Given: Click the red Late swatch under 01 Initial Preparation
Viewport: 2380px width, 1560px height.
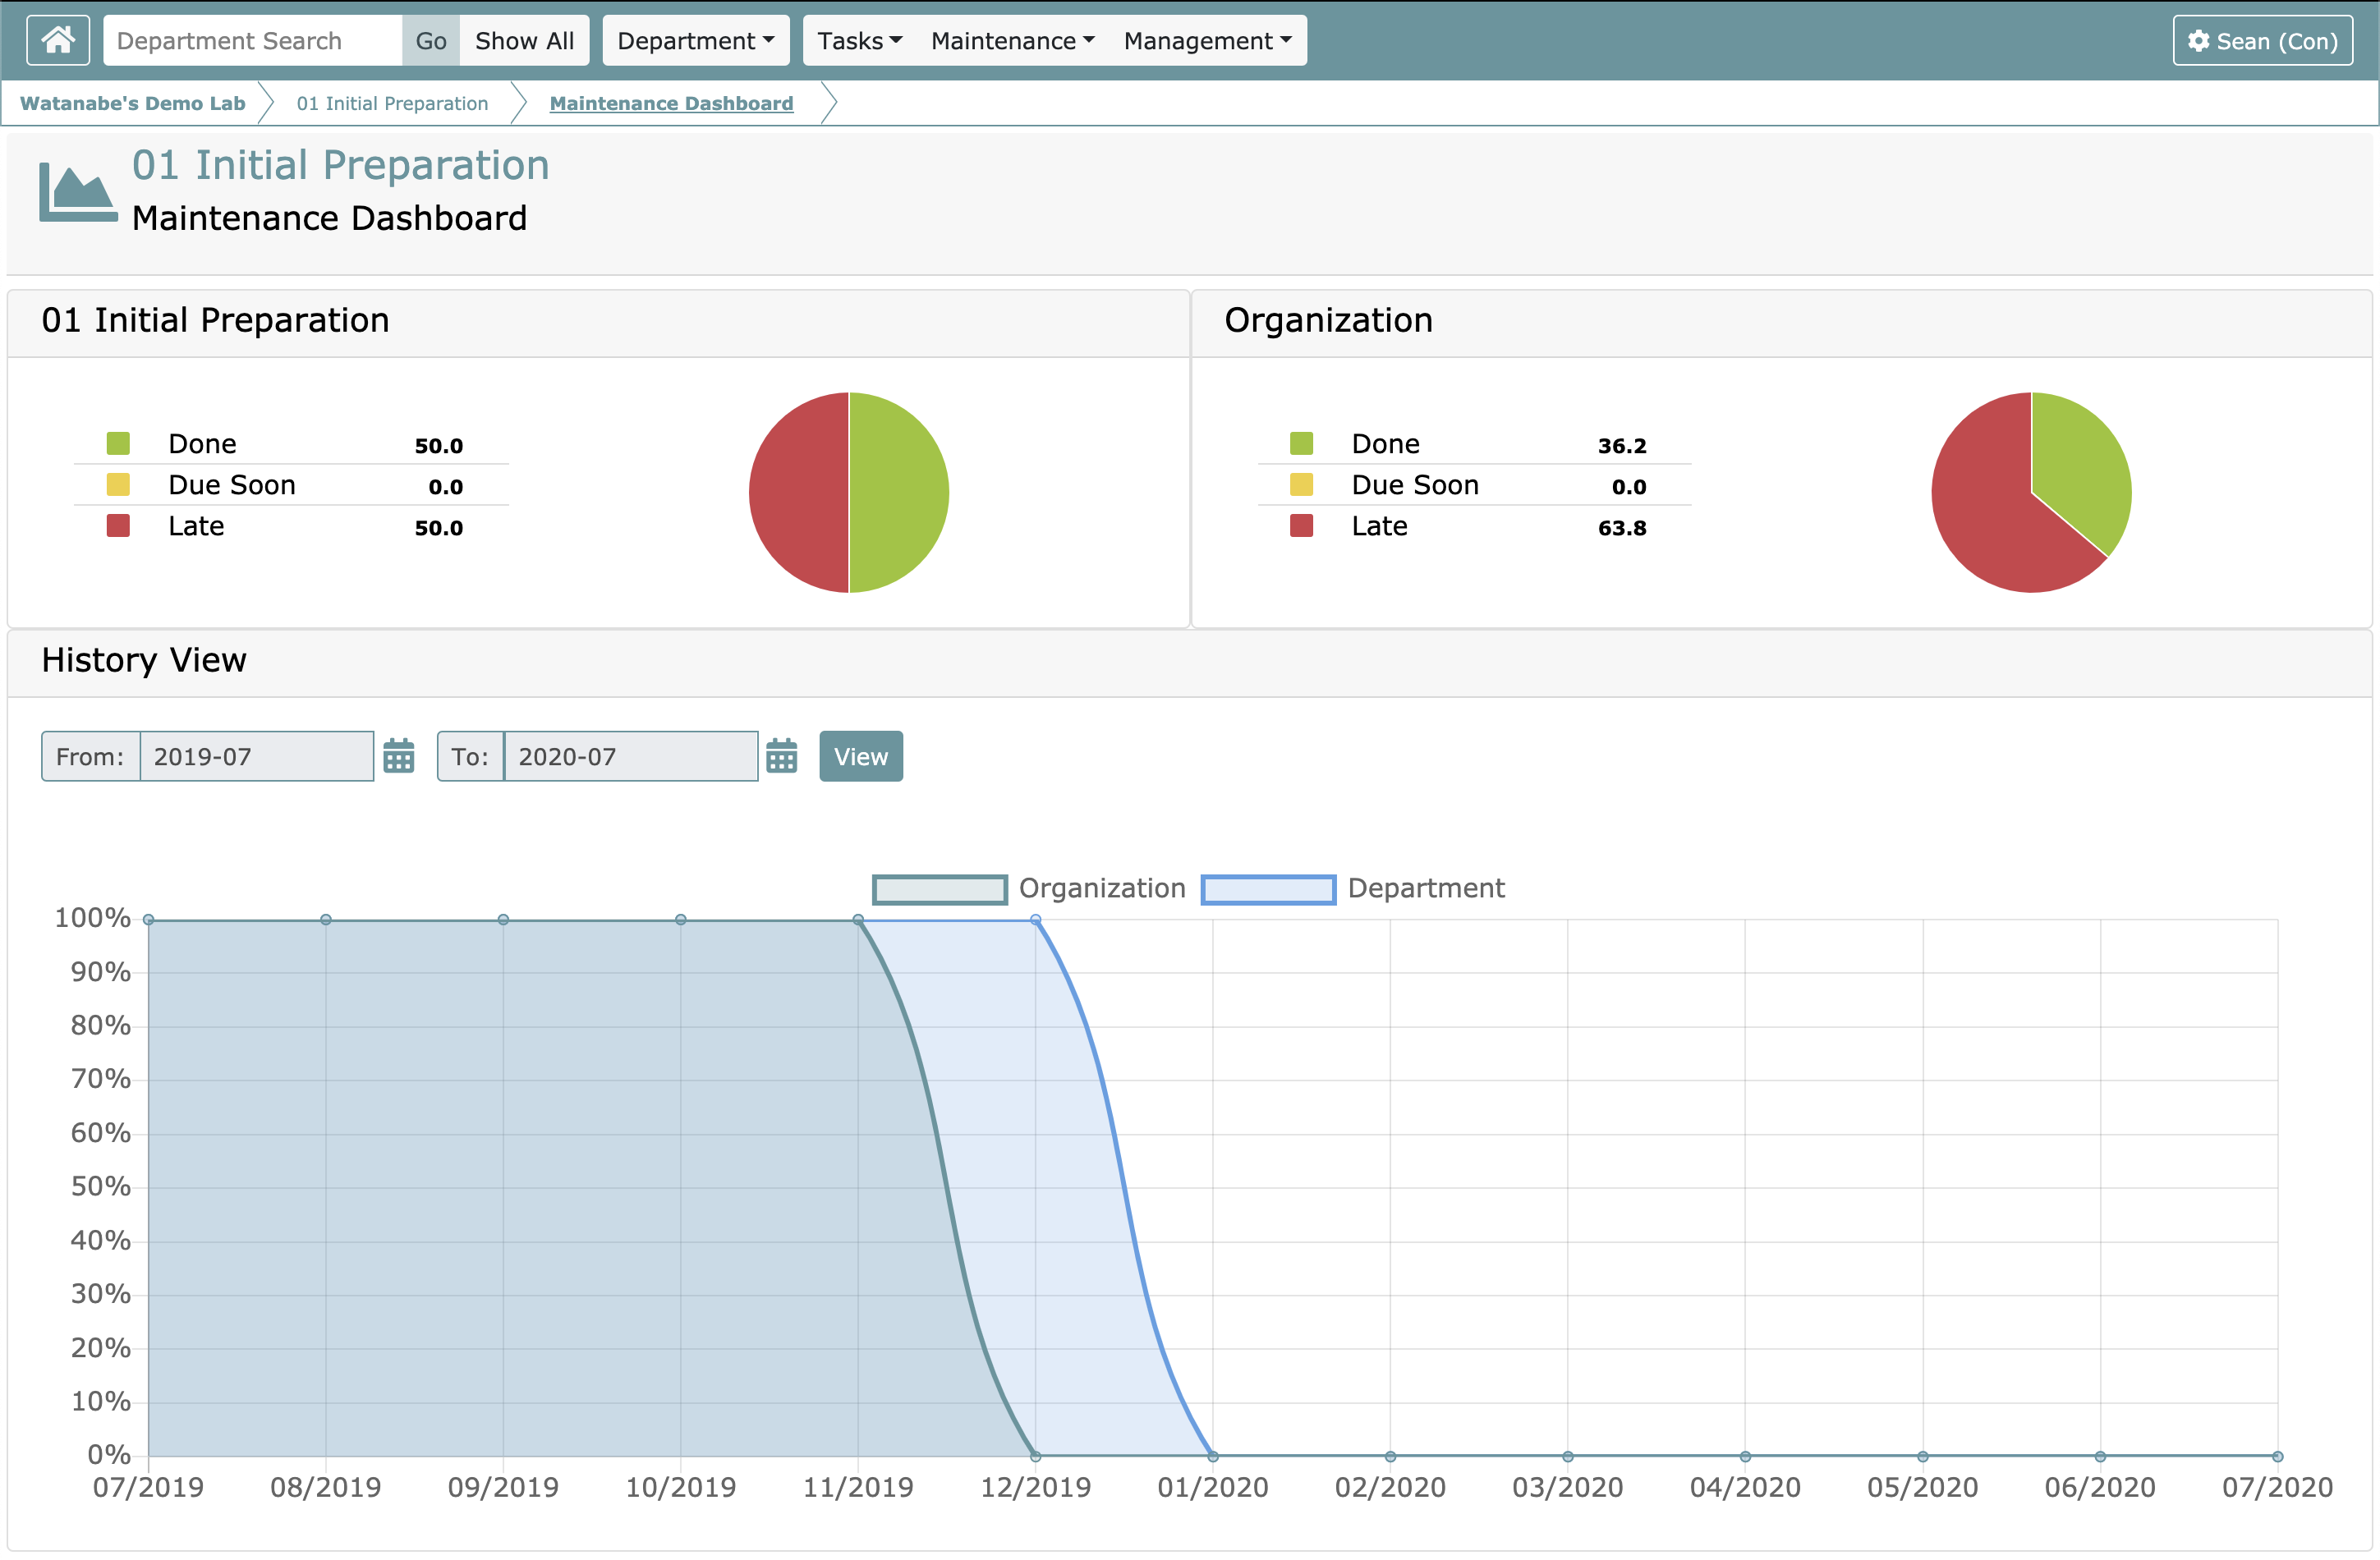Looking at the screenshot, I should pyautogui.click(x=118, y=526).
